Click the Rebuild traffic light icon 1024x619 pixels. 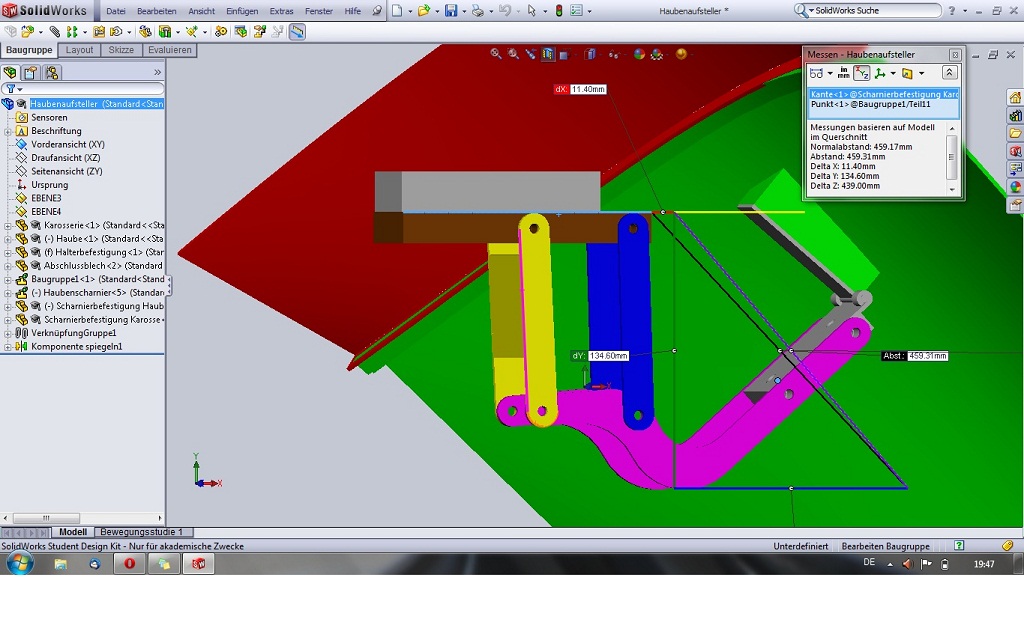tap(558, 10)
